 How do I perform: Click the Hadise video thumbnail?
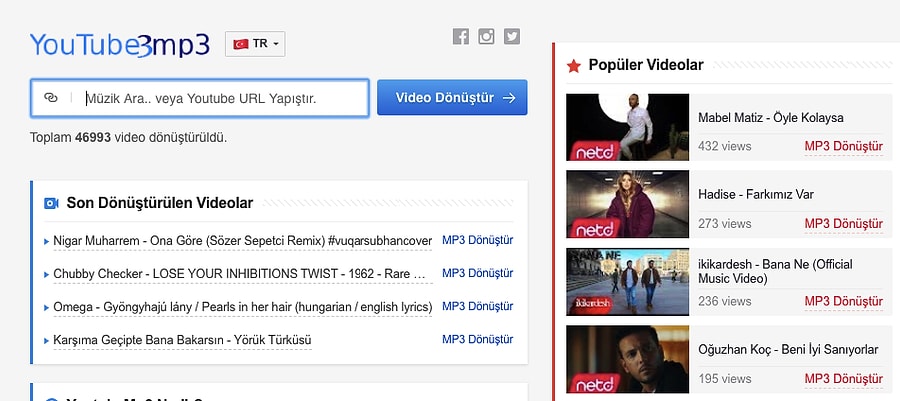pos(627,204)
